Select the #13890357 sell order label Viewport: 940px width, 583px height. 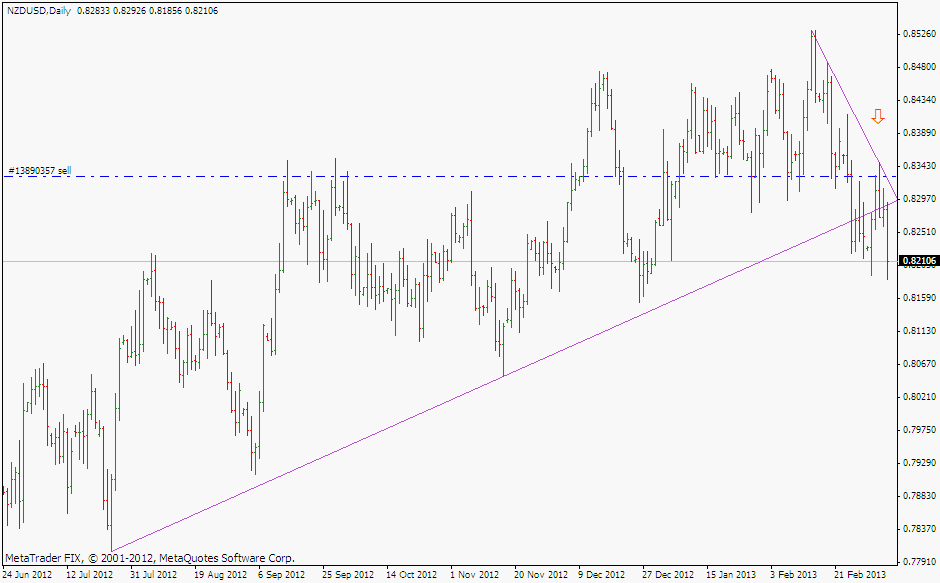click(39, 171)
